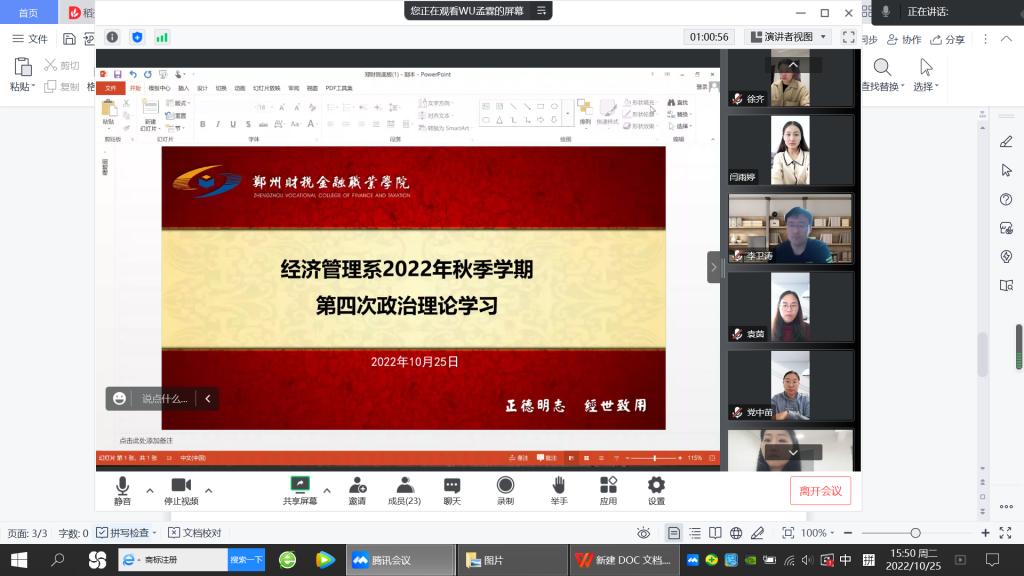Screen dimensions: 1024x576
Task: Toggle 拼写检查 in WPS status bar
Action: (126, 533)
